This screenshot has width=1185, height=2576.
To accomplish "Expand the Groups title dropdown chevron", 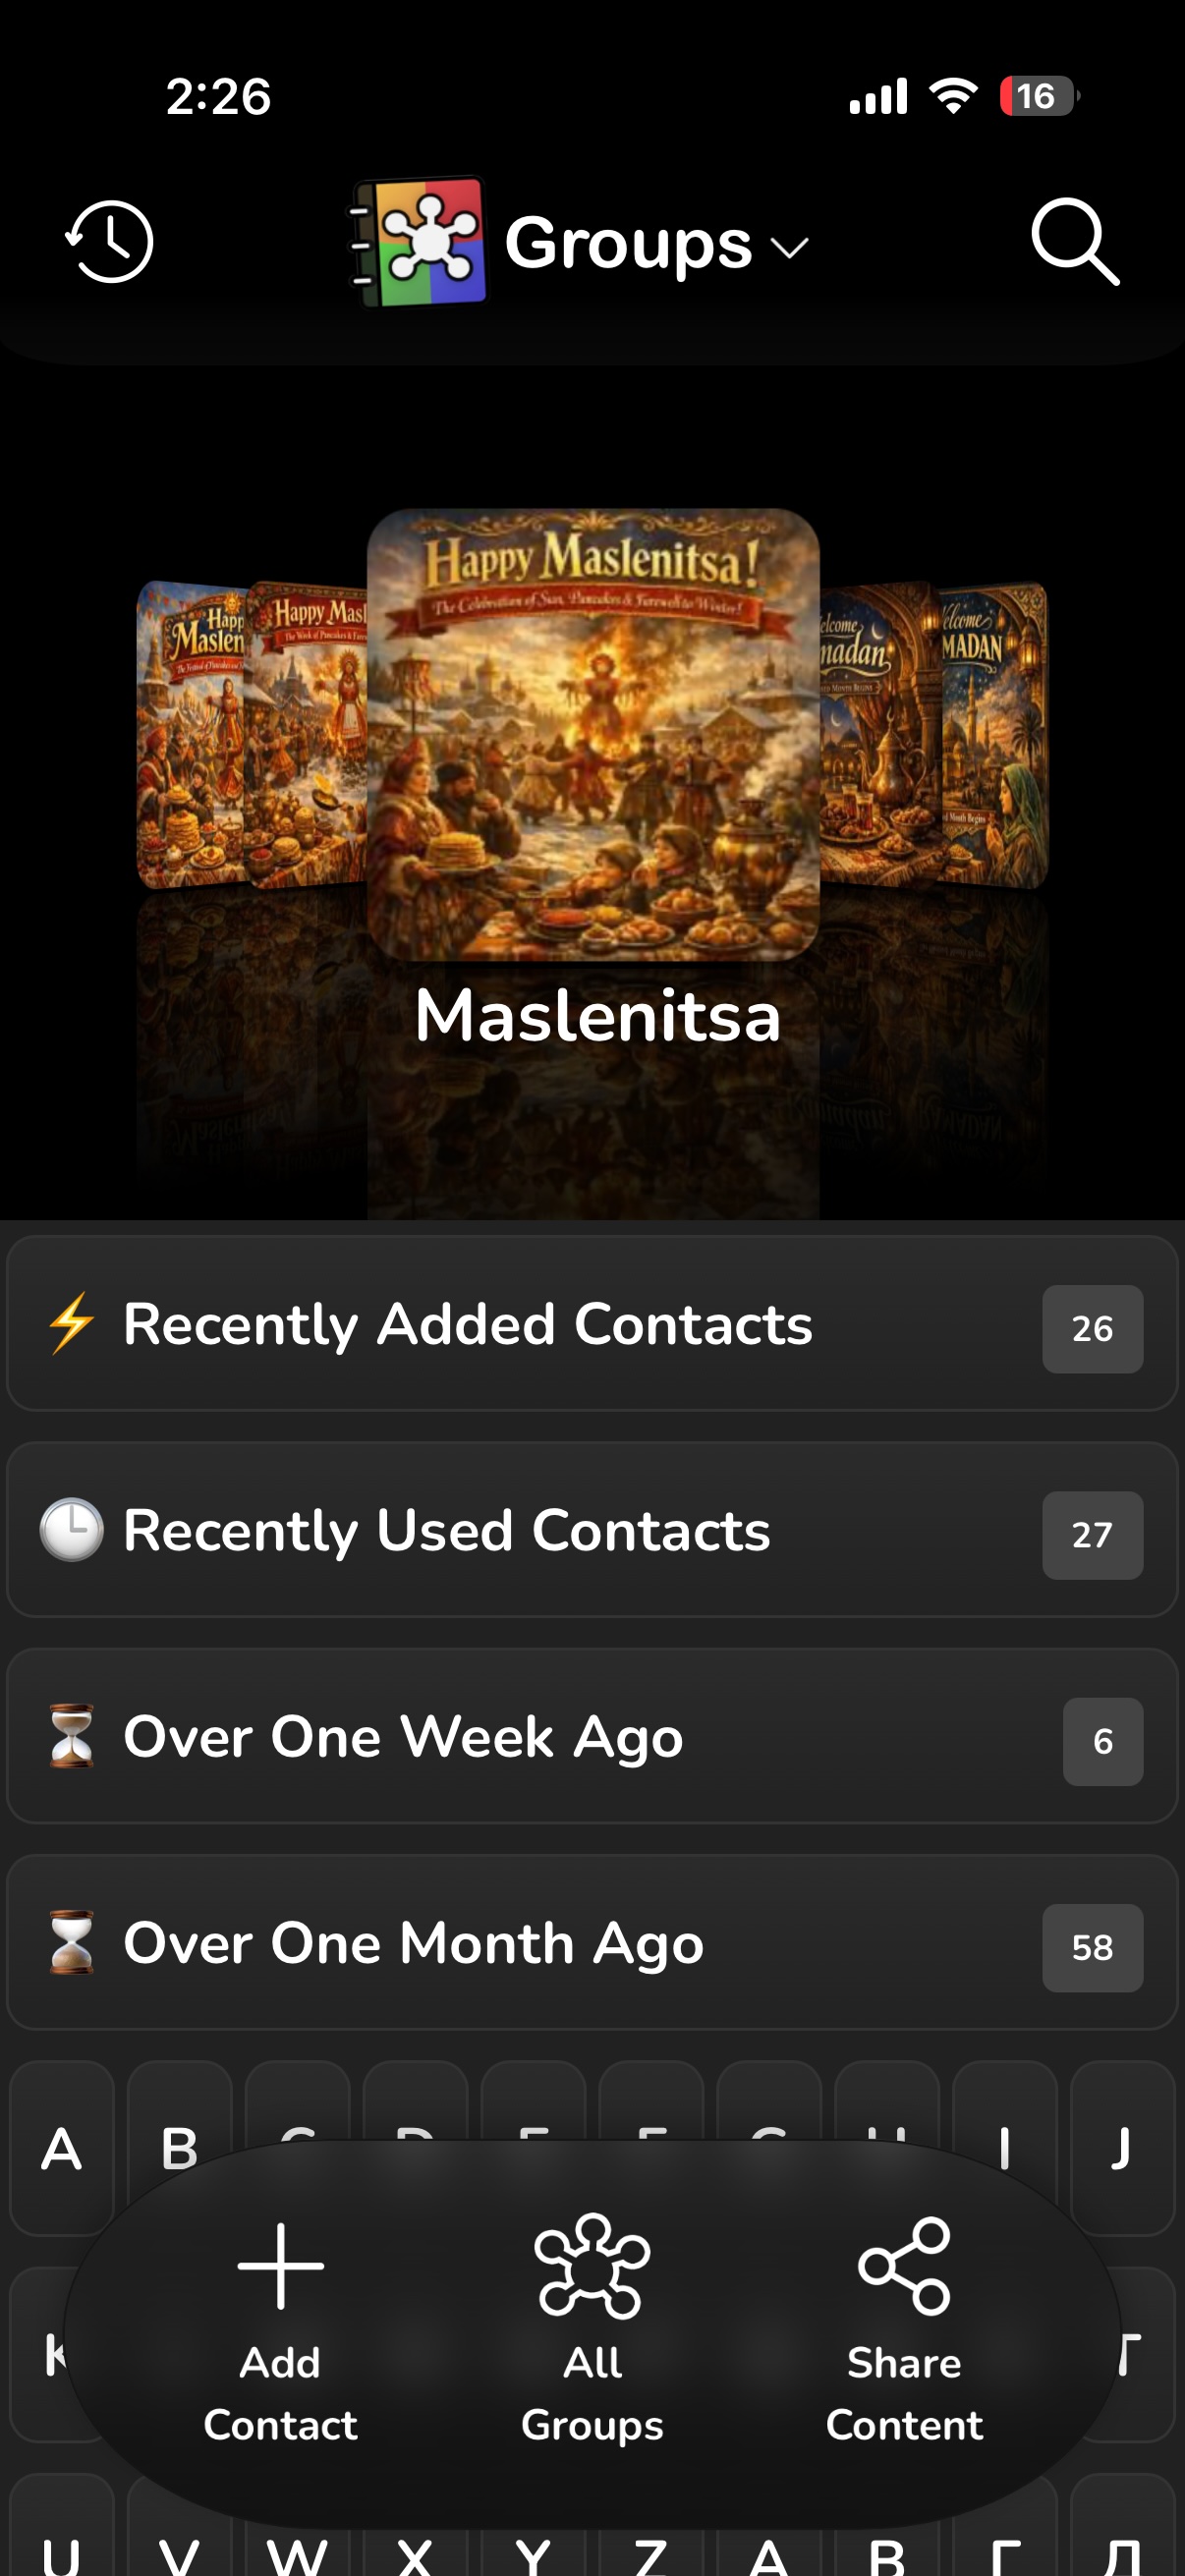I will point(790,247).
